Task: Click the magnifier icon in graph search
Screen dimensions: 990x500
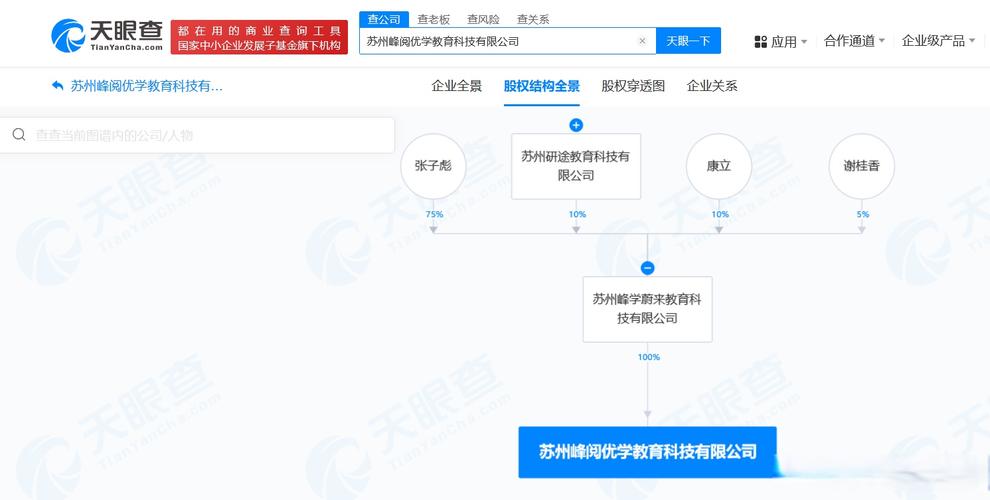Action: [19, 134]
